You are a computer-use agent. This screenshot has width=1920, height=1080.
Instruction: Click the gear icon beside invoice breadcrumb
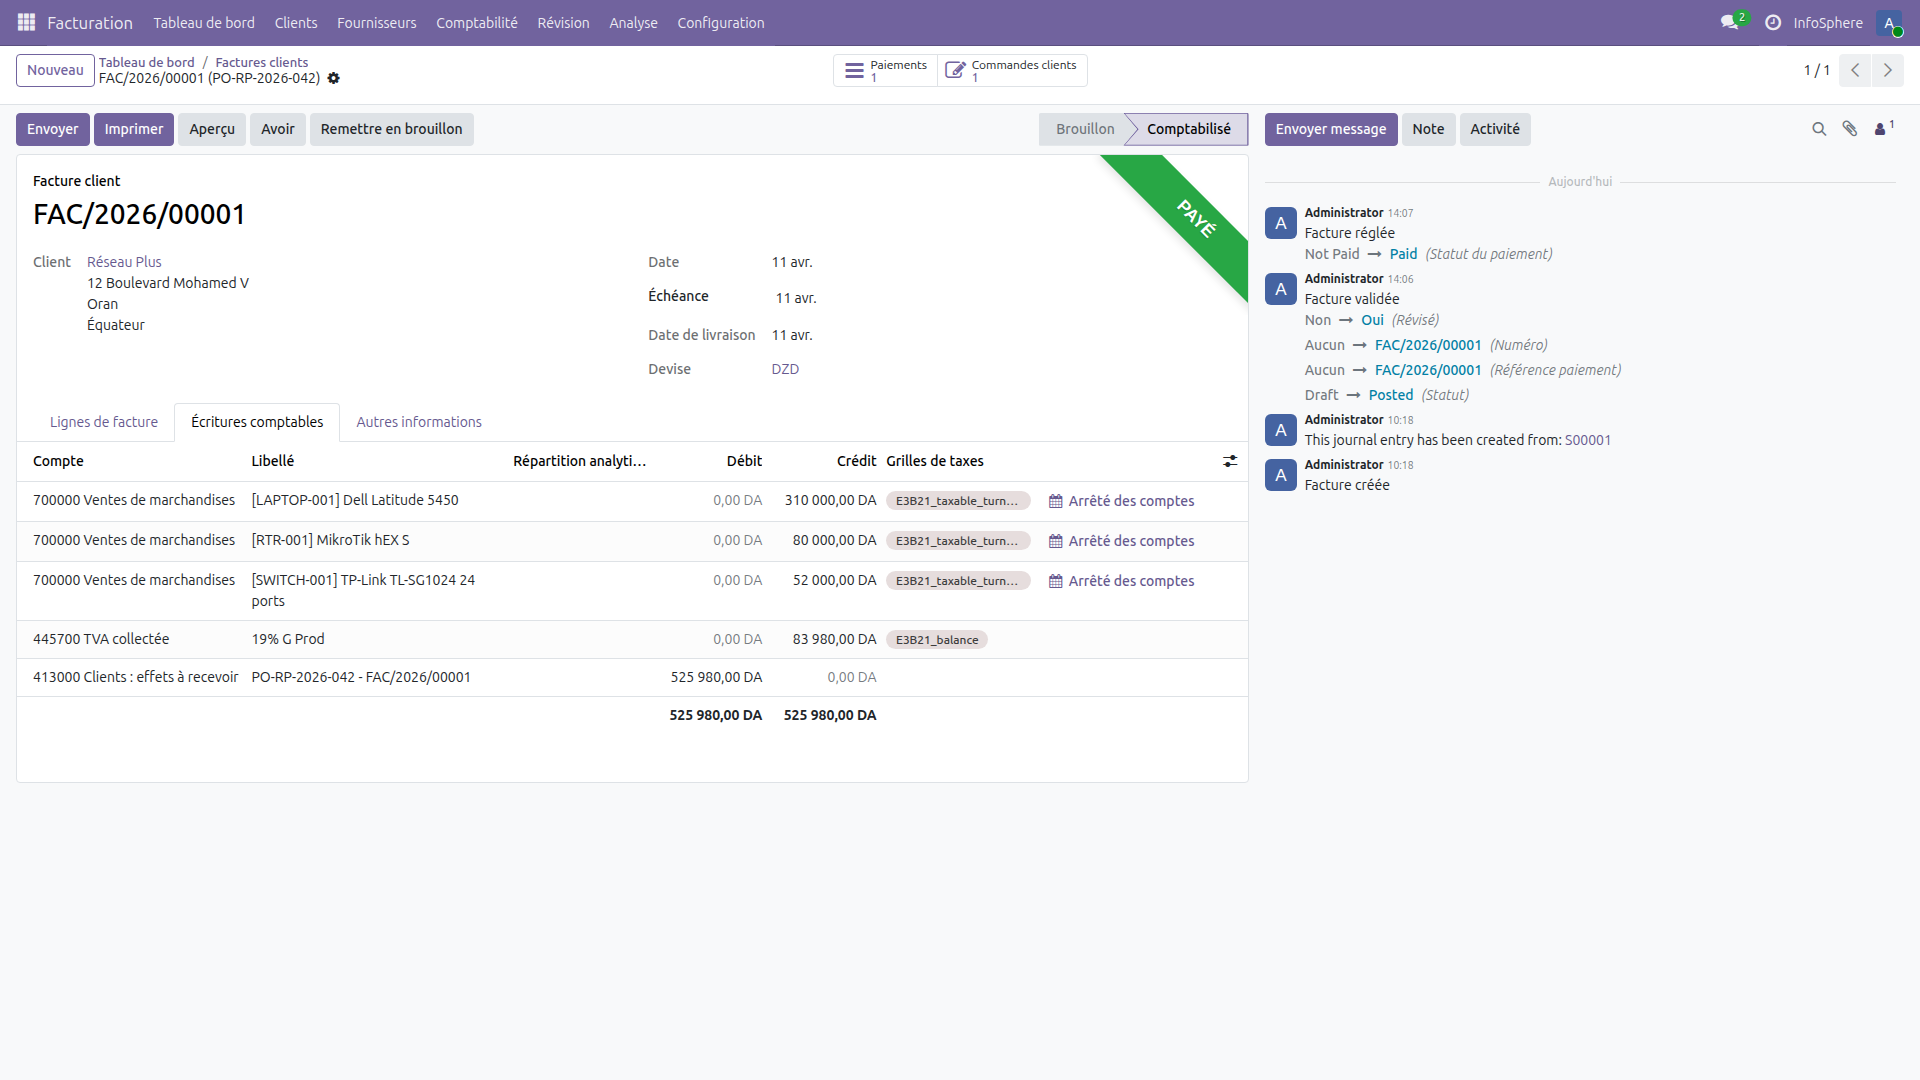tap(334, 78)
